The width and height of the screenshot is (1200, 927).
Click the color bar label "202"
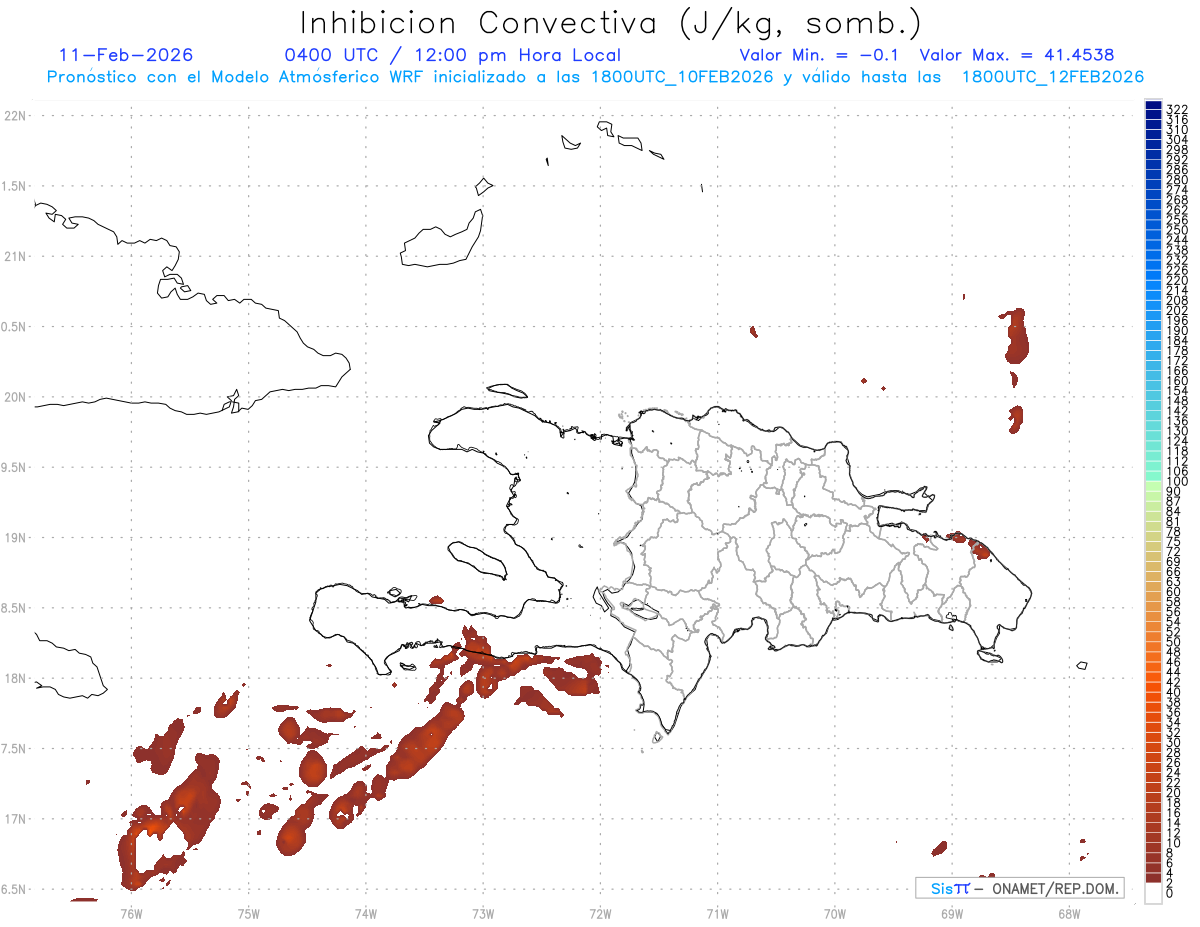(x=1177, y=310)
